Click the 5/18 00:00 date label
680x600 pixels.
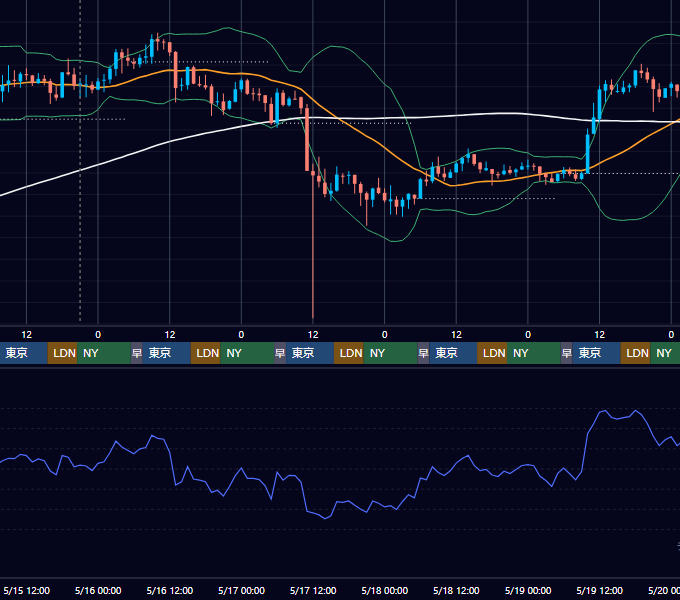point(385,590)
